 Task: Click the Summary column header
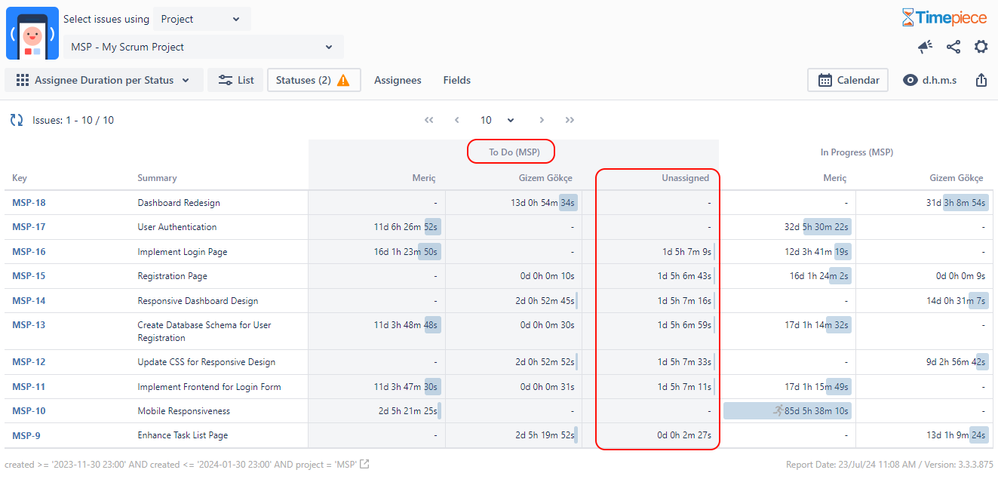point(157,178)
